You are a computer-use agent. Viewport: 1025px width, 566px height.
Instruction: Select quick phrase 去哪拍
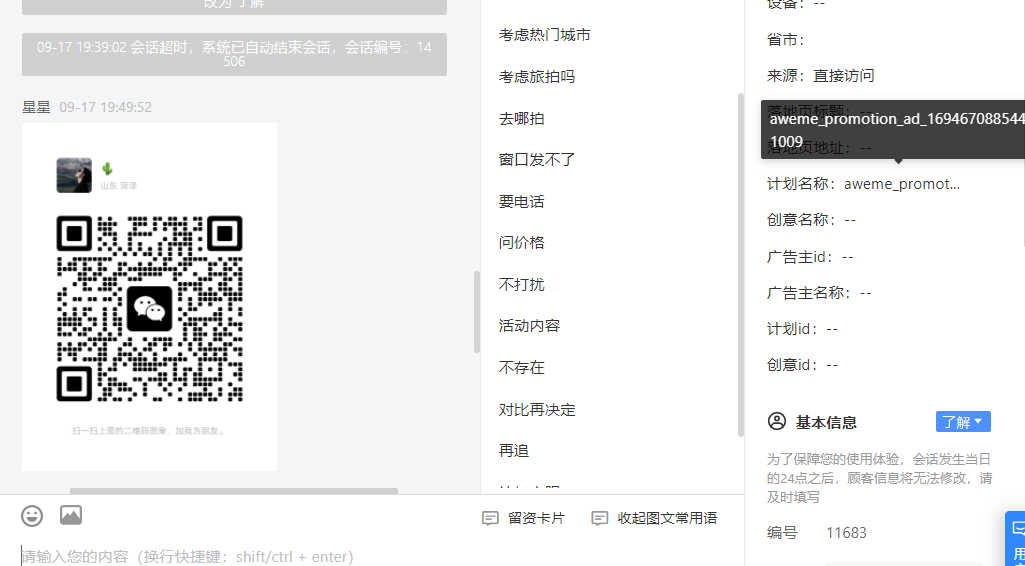click(521, 118)
